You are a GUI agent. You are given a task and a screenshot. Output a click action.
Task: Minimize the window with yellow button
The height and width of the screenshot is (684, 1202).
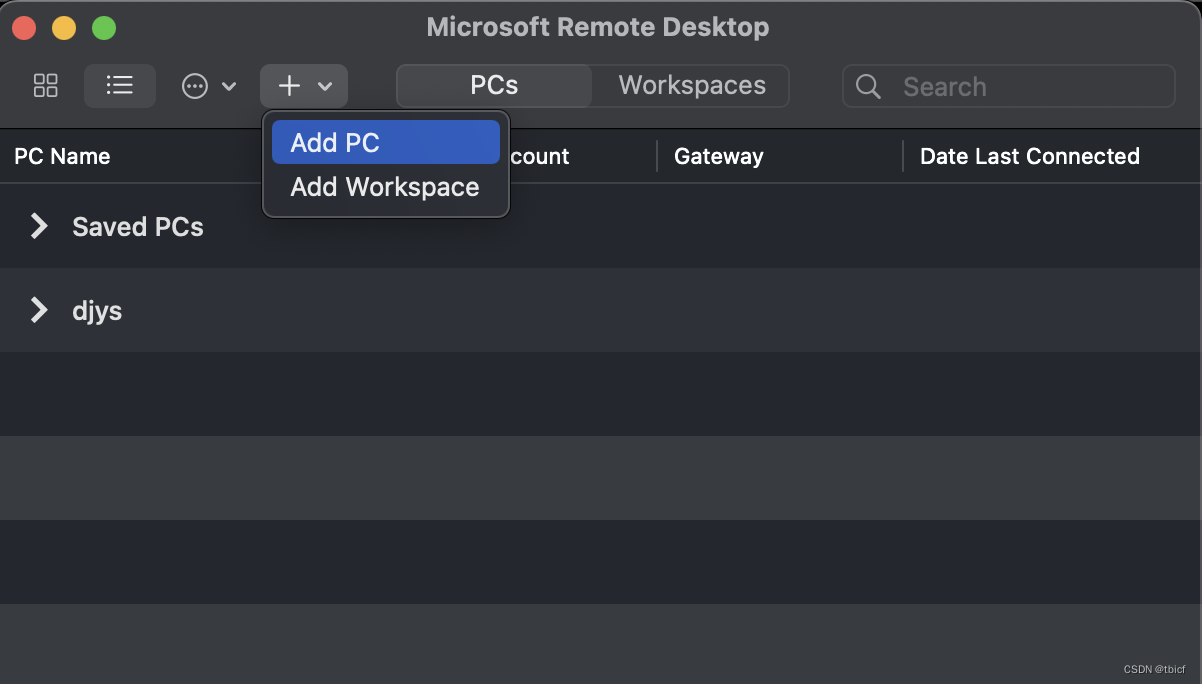click(64, 28)
